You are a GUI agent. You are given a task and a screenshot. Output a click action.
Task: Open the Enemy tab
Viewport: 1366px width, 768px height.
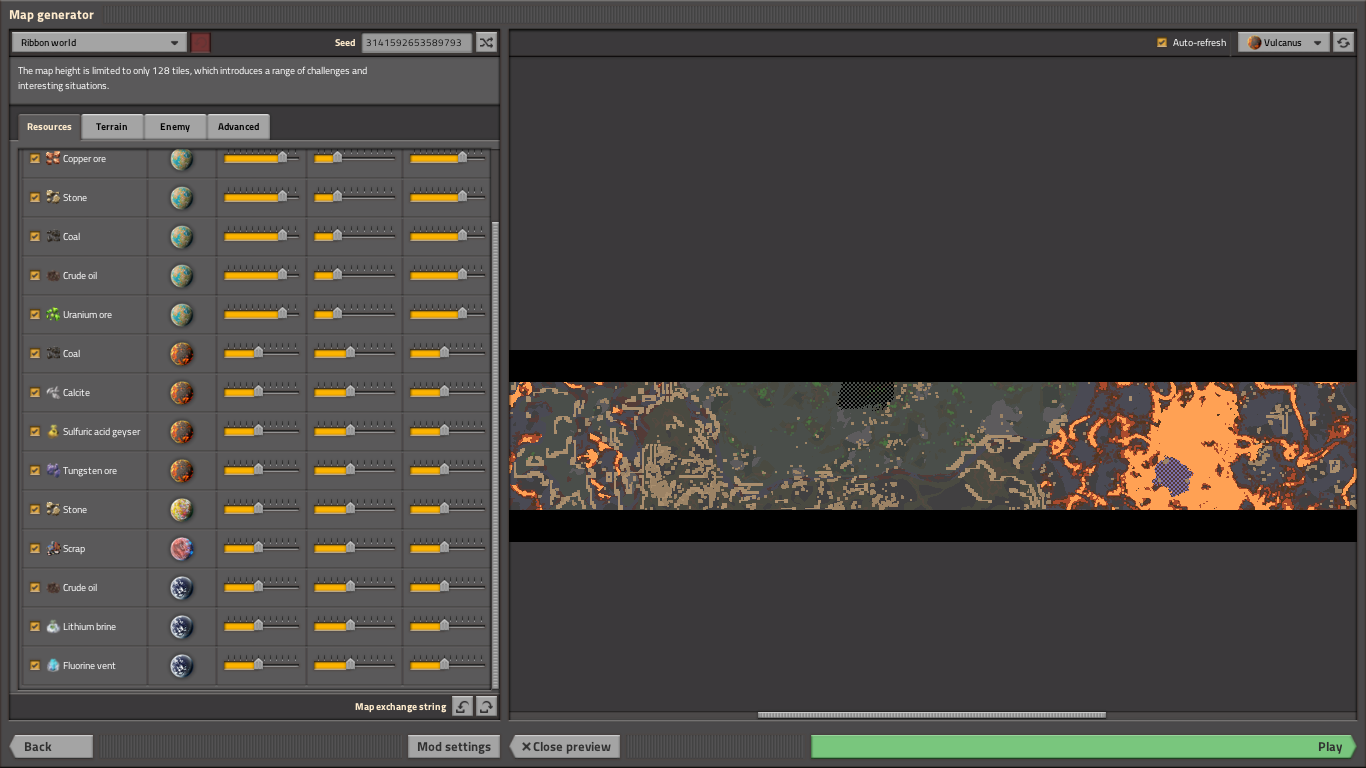pos(175,127)
